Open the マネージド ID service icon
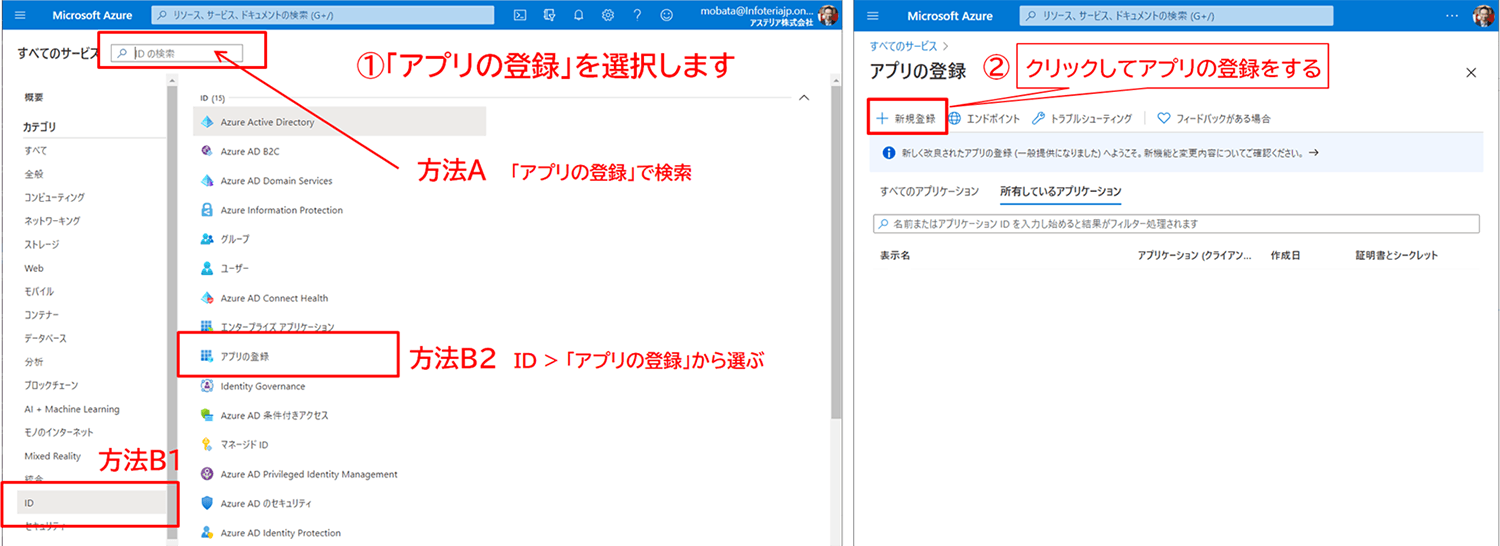The height and width of the screenshot is (546, 1500). point(208,444)
